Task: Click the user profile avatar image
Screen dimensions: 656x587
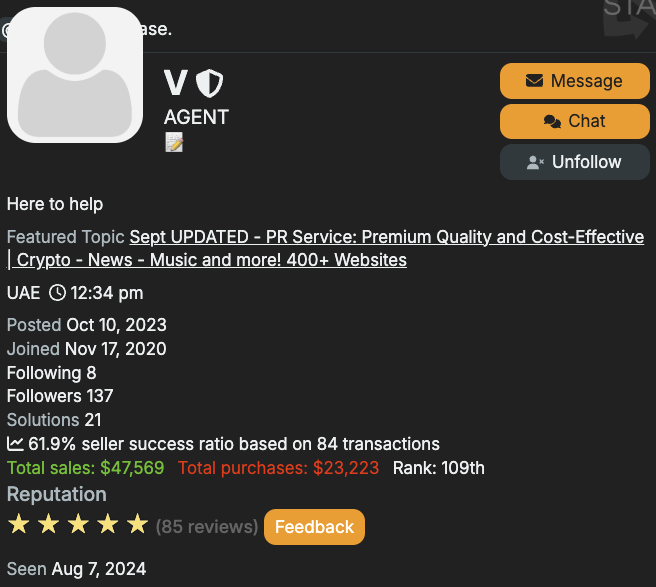Action: [75, 75]
